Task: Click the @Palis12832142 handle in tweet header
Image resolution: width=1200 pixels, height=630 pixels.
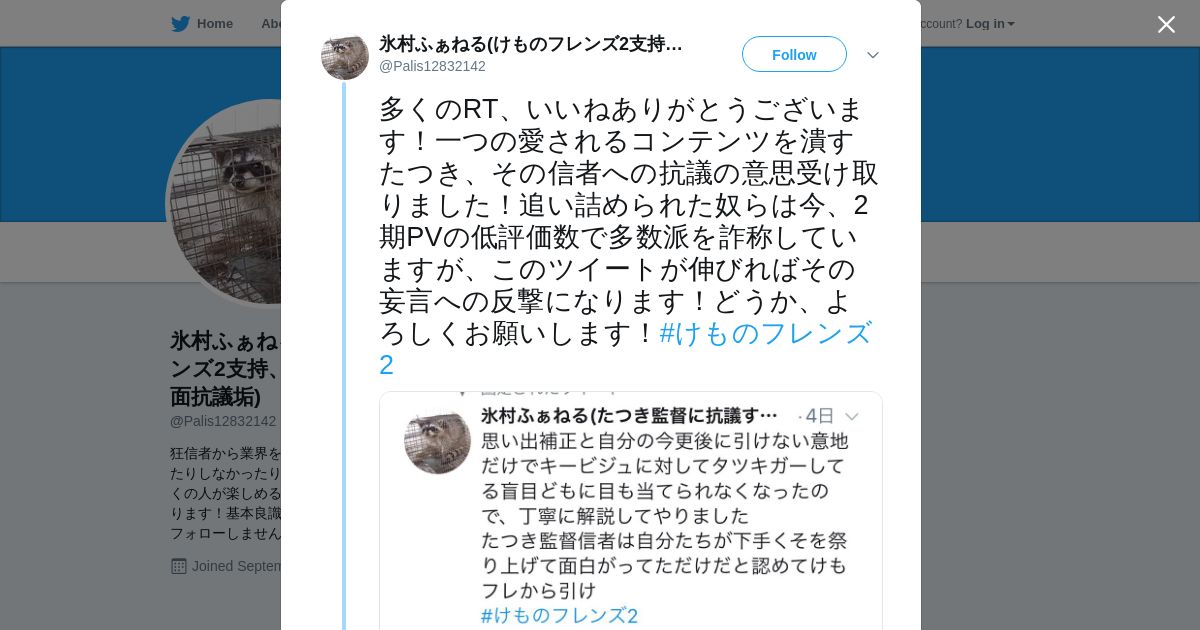Action: [432, 66]
